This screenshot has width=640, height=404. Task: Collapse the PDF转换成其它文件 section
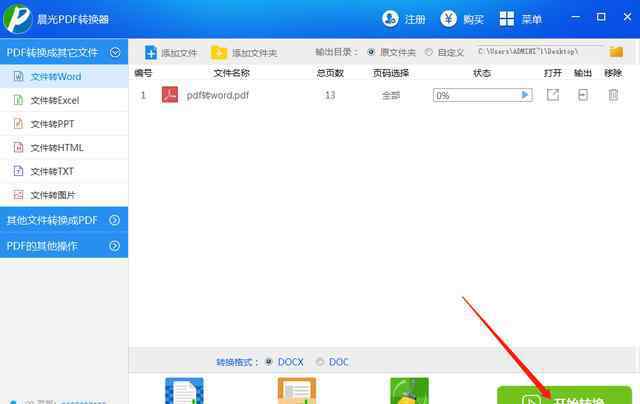(x=115, y=52)
